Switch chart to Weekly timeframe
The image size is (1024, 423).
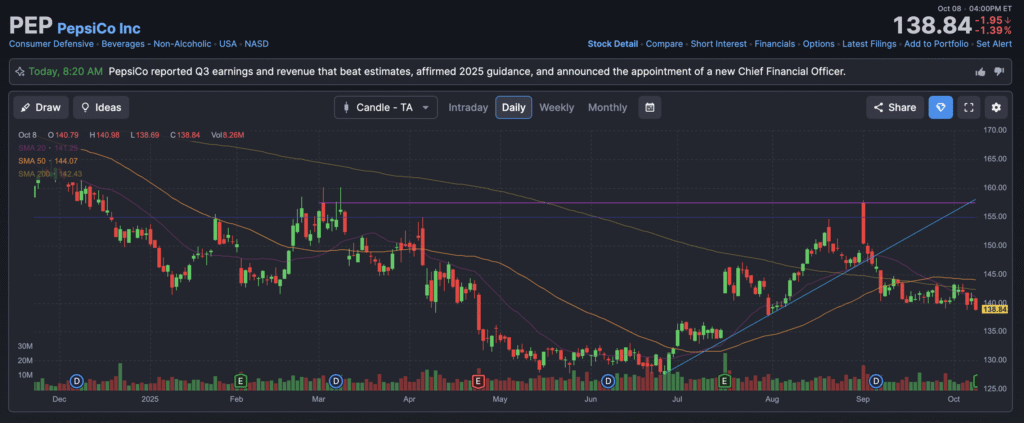point(556,107)
